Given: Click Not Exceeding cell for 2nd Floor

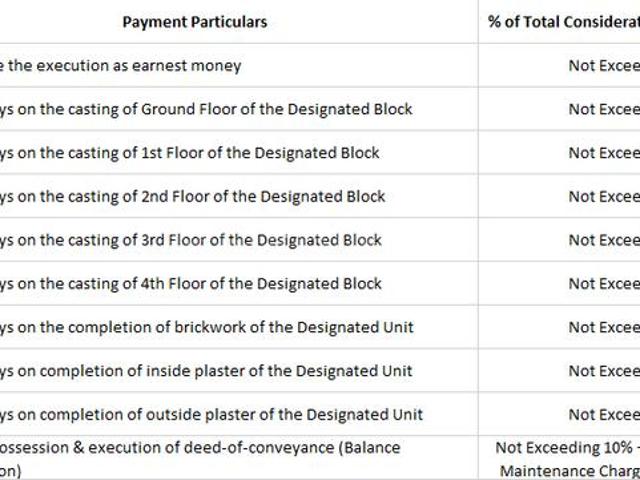Looking at the screenshot, I should pos(604,197).
